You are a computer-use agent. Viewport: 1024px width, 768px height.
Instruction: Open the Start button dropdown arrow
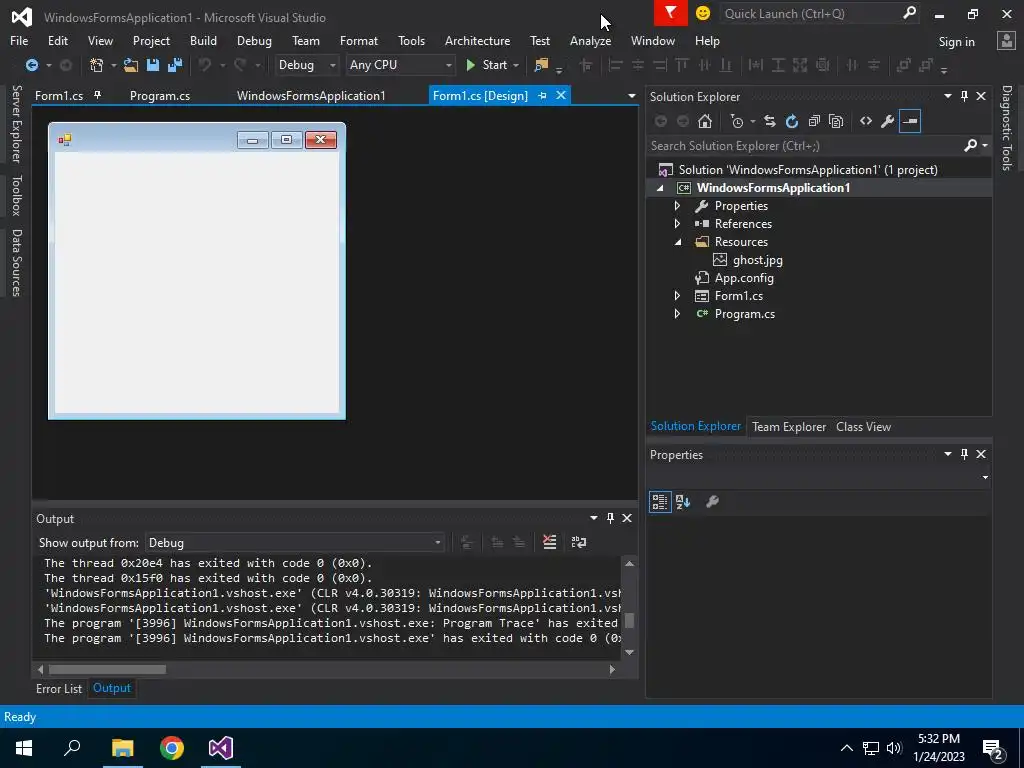tap(516, 65)
